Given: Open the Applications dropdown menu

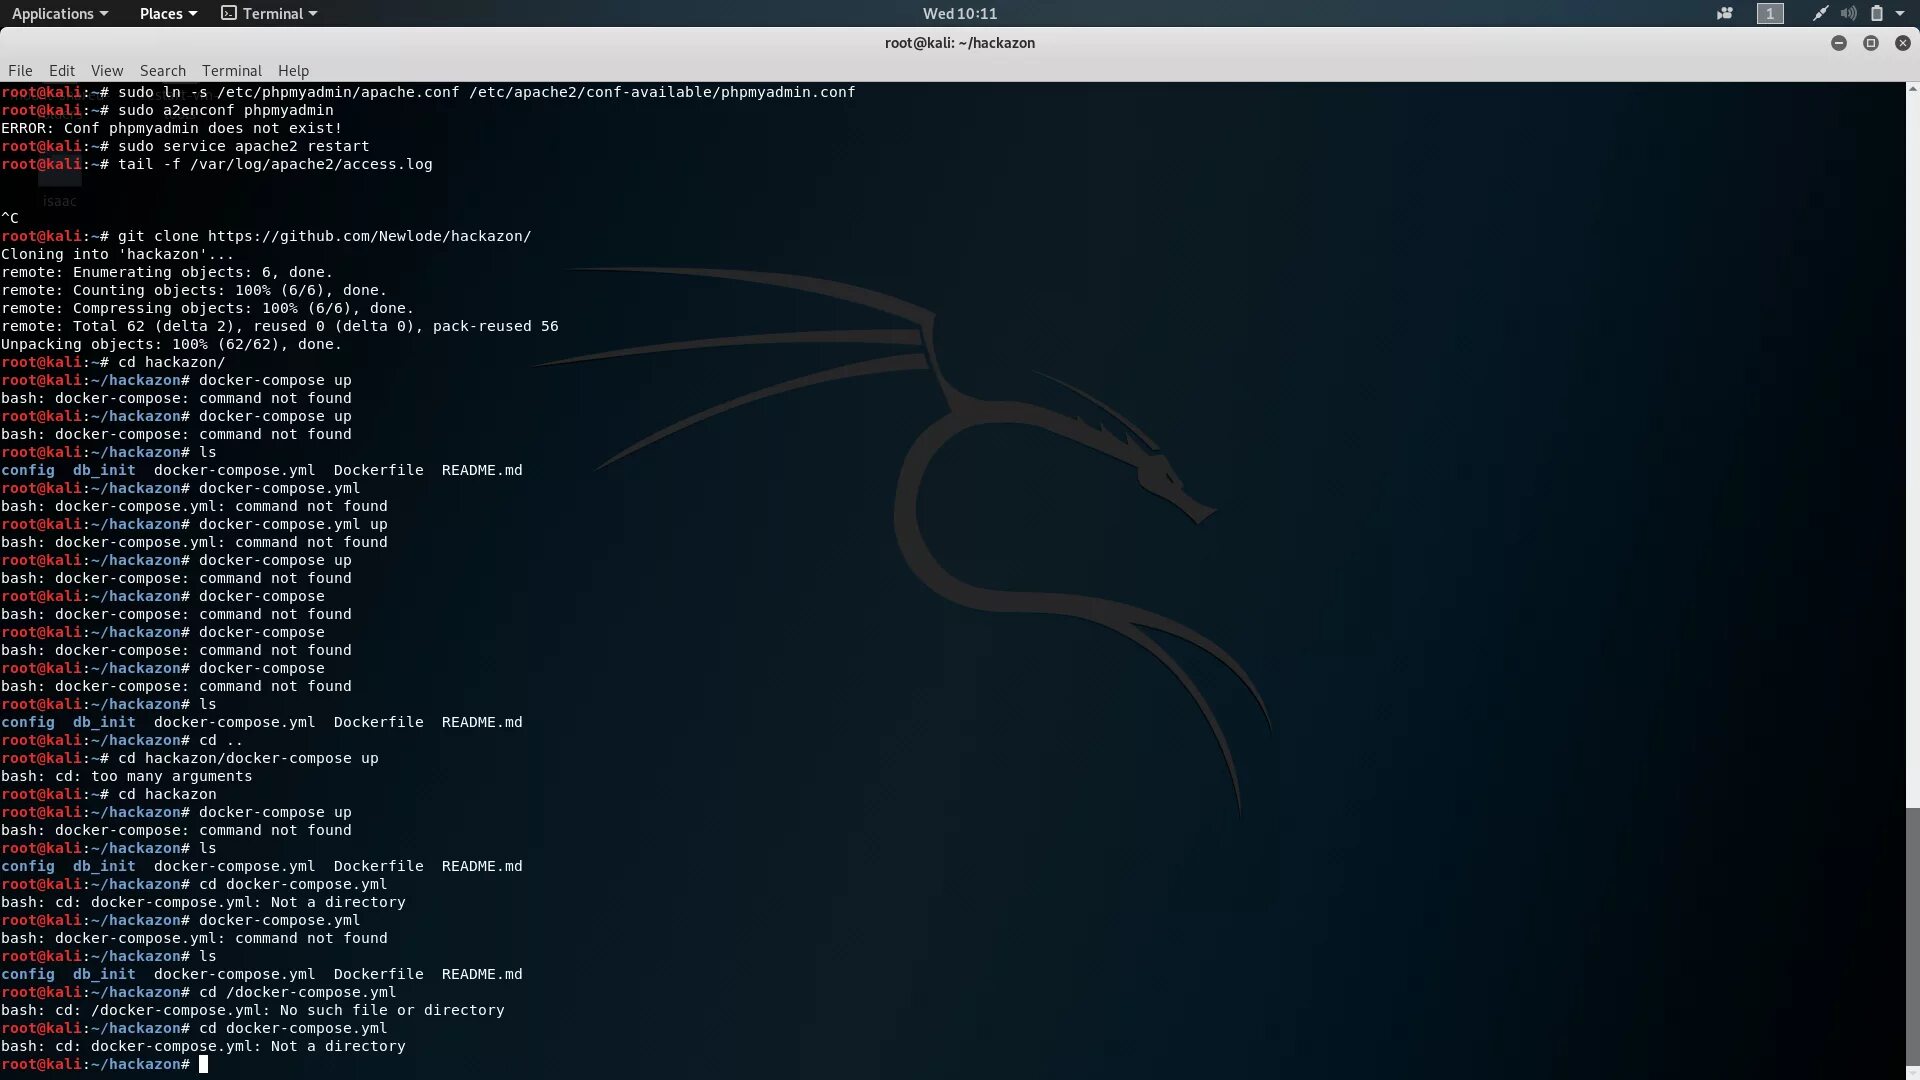Looking at the screenshot, I should point(59,13).
